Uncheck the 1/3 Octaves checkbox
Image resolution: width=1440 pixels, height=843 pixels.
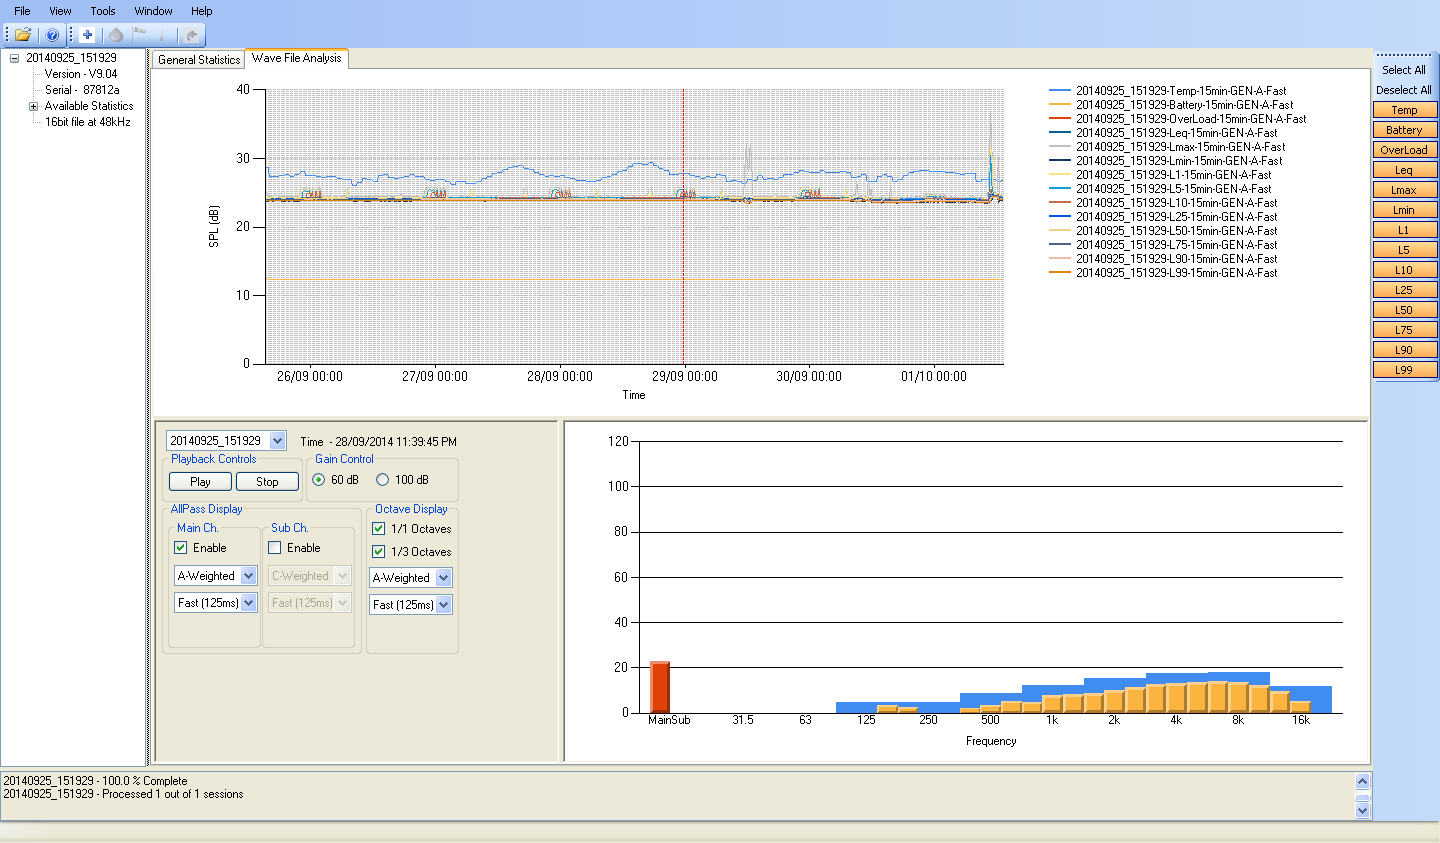click(379, 552)
